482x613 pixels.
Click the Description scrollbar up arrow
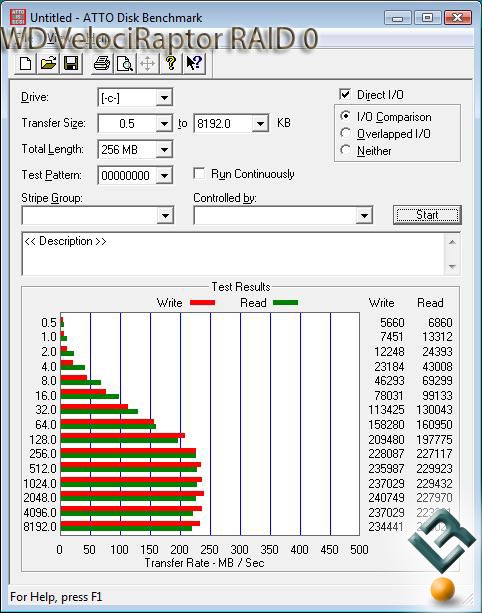(x=452, y=242)
